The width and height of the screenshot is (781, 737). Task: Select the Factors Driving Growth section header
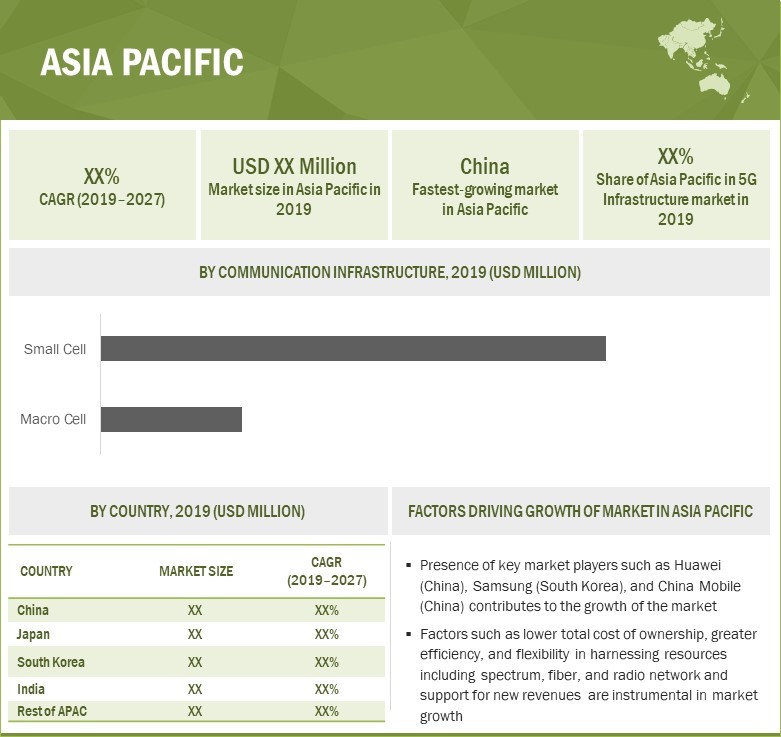click(580, 511)
